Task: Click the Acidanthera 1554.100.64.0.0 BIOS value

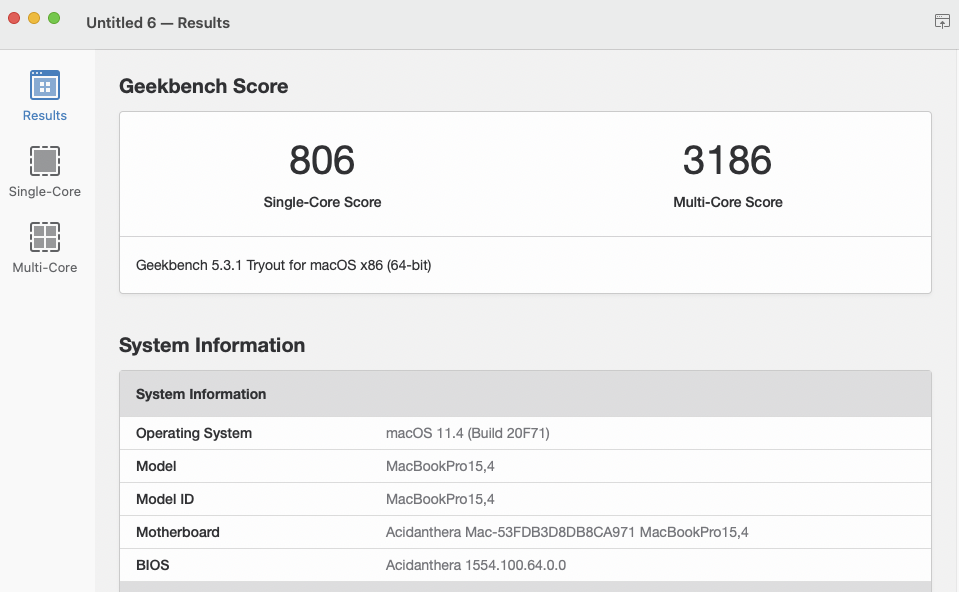Action: 476,565
